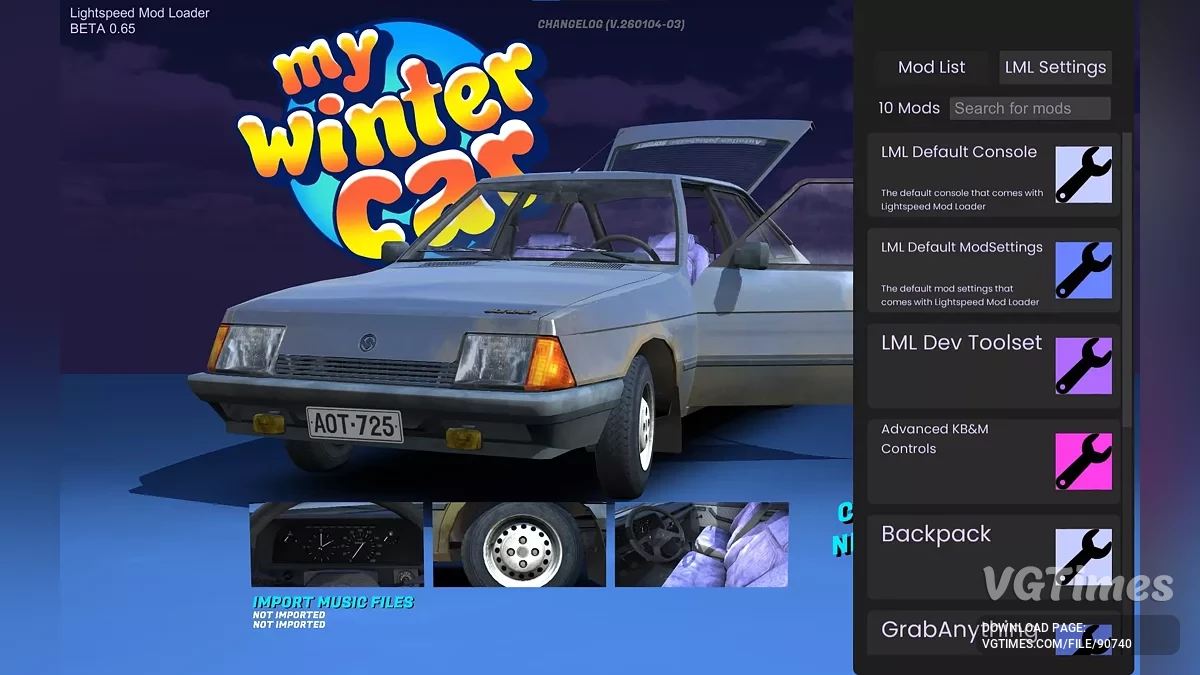Select the interior seats thumbnail

point(701,544)
